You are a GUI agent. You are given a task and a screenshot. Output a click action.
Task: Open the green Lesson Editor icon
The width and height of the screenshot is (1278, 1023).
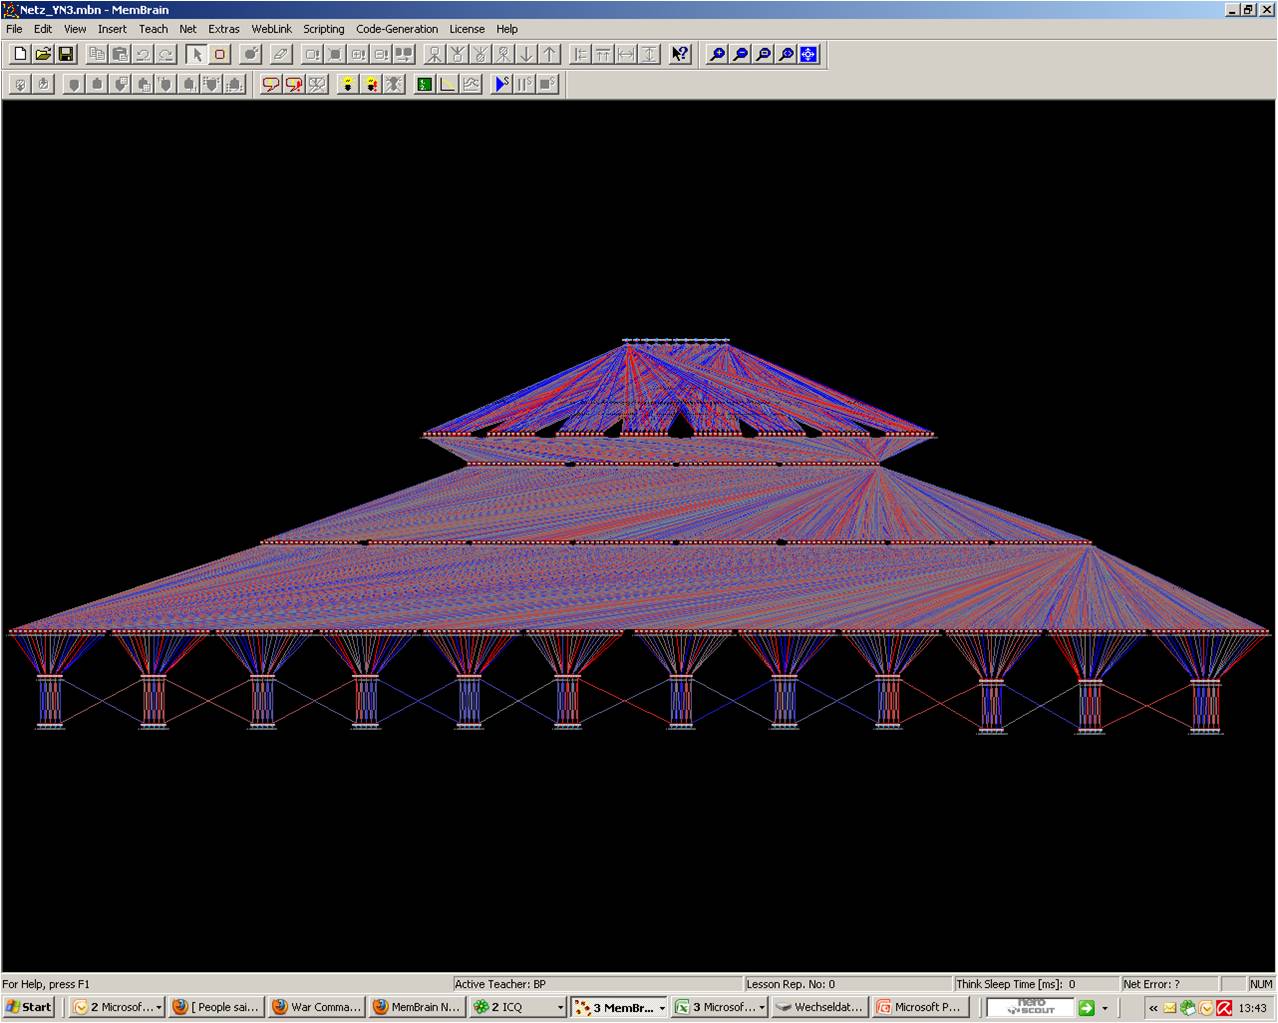click(x=424, y=84)
